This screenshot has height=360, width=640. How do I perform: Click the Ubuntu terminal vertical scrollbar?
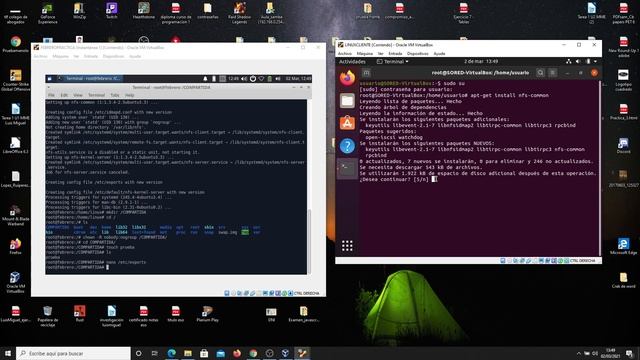(x=600, y=168)
